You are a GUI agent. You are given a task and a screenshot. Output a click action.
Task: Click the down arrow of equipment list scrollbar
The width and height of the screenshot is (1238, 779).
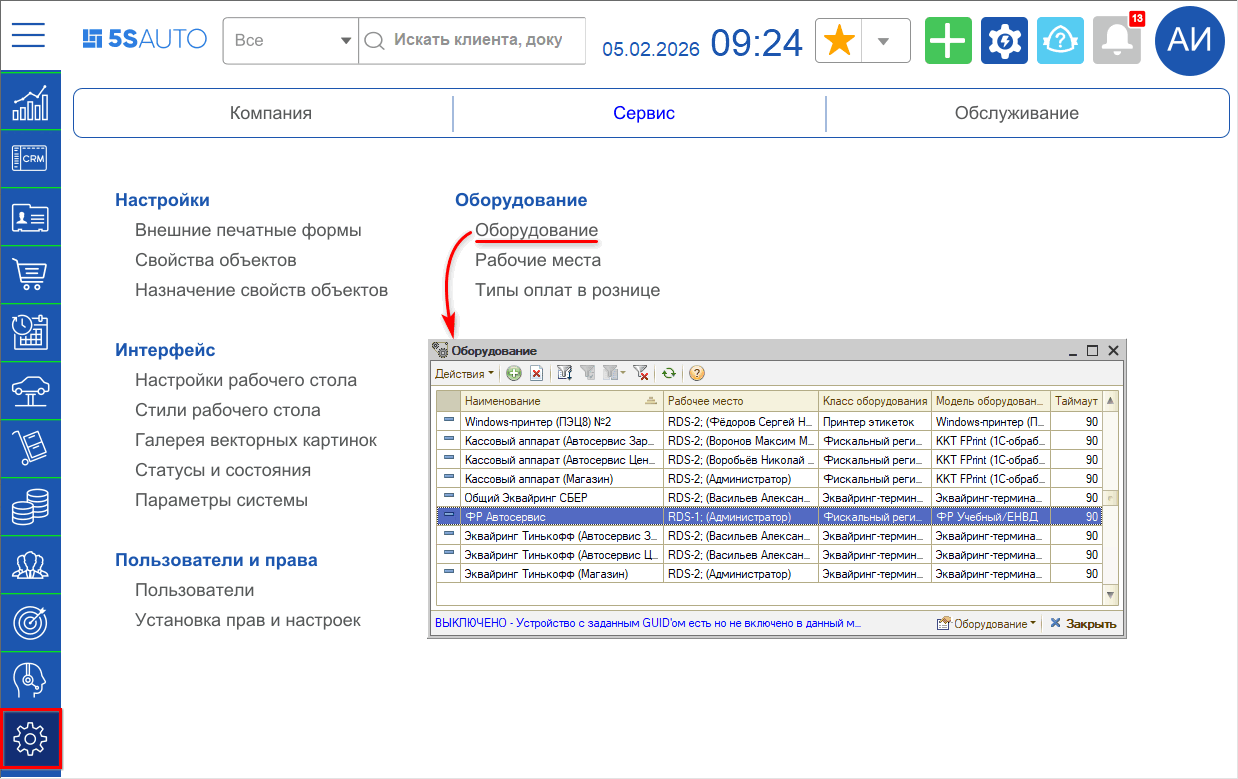(x=1110, y=595)
